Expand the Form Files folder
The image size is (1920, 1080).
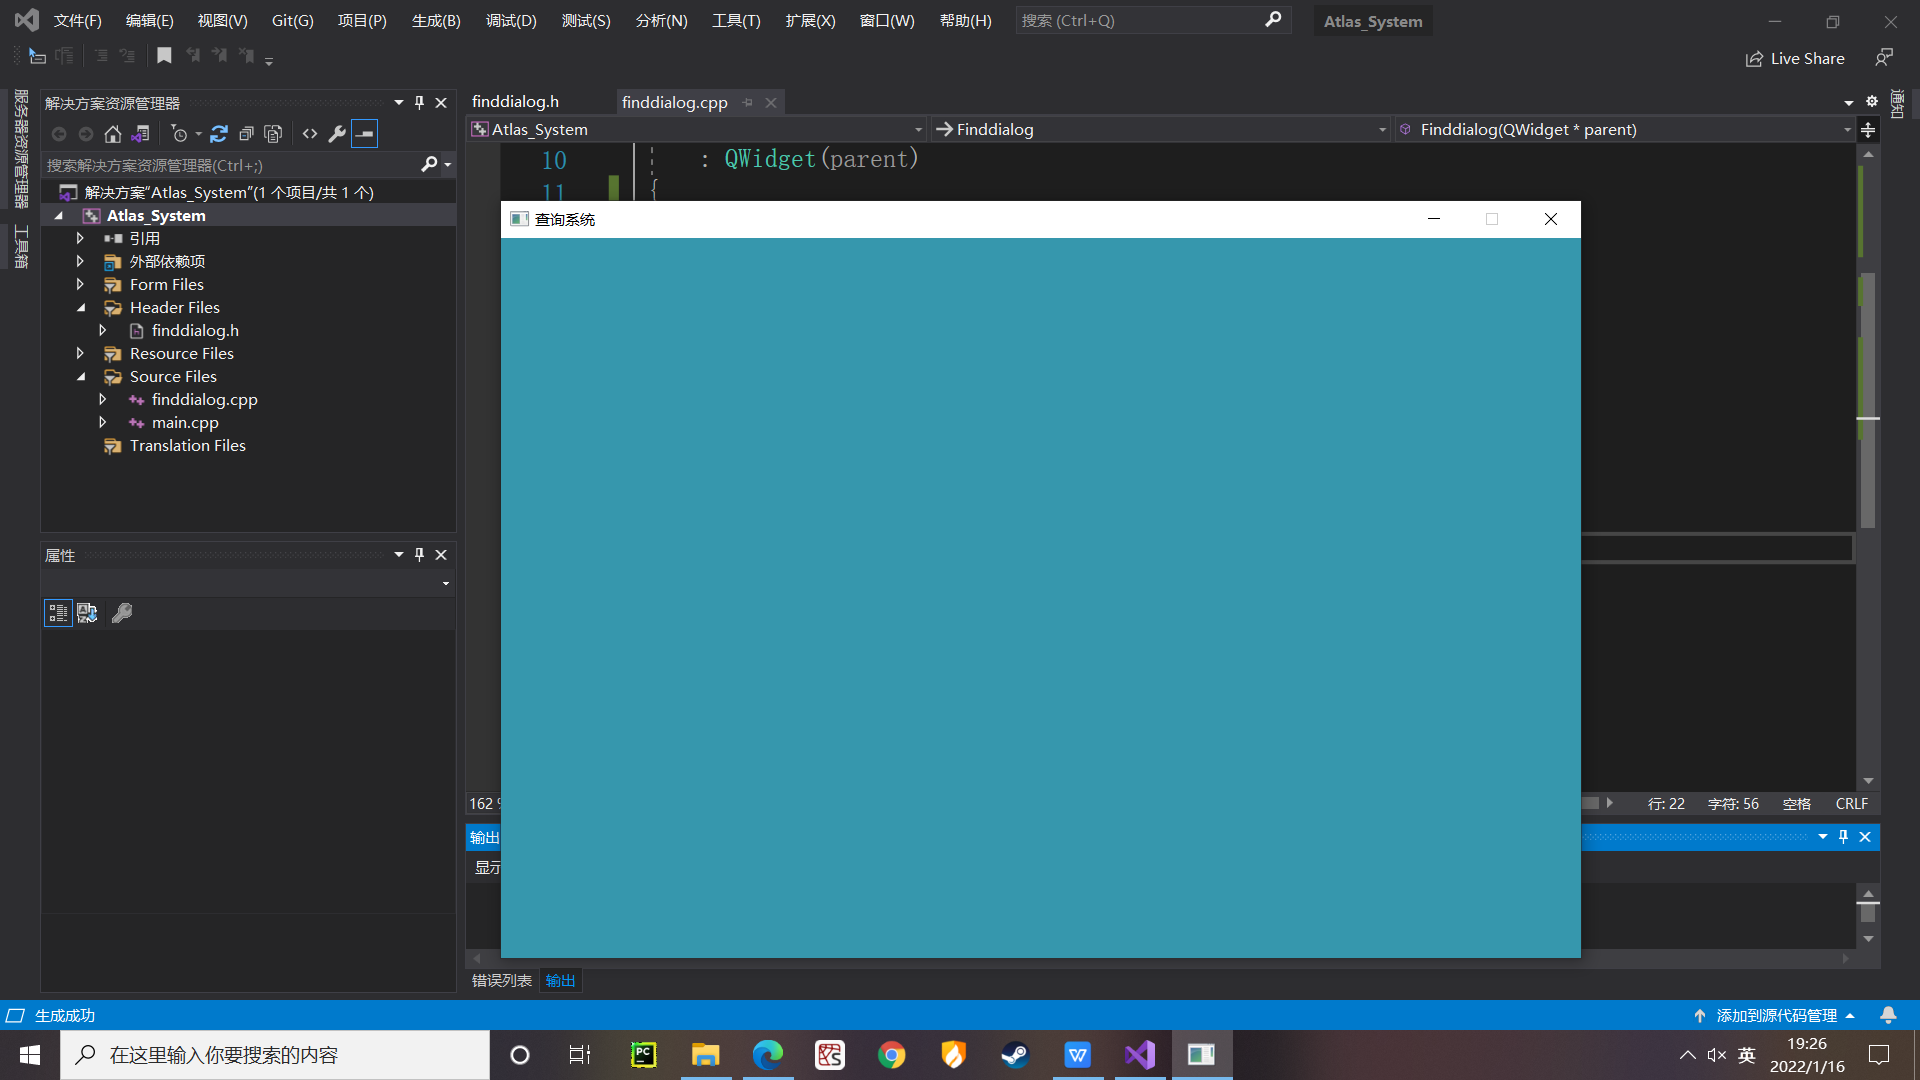tap(80, 285)
